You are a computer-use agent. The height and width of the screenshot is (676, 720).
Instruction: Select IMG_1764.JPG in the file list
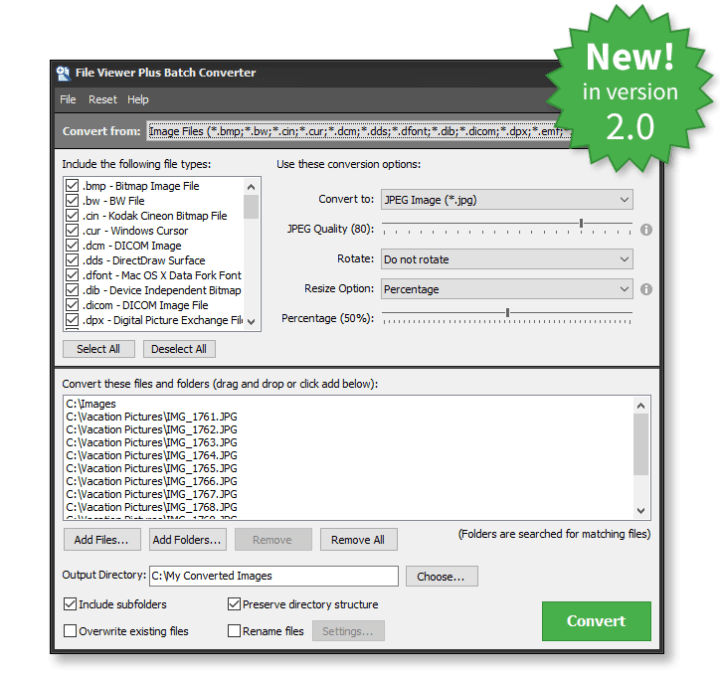152,455
